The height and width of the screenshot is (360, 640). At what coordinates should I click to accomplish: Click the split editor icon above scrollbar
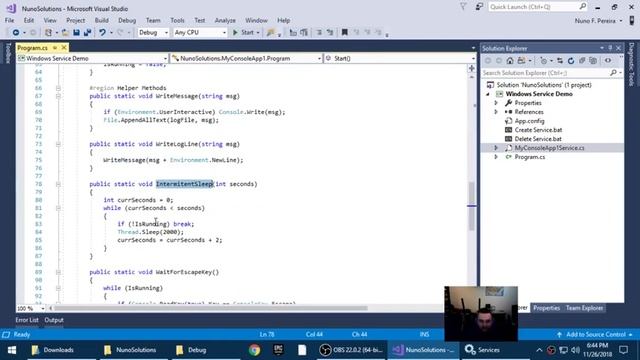[x=472, y=68]
